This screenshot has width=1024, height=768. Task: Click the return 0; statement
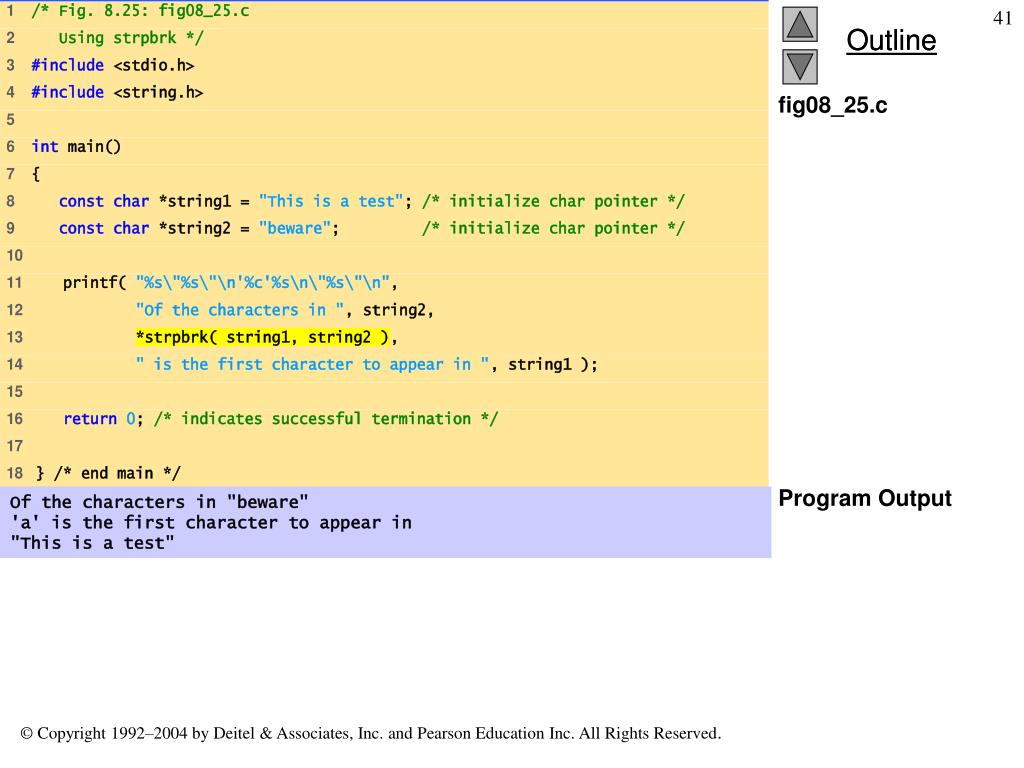click(103, 419)
